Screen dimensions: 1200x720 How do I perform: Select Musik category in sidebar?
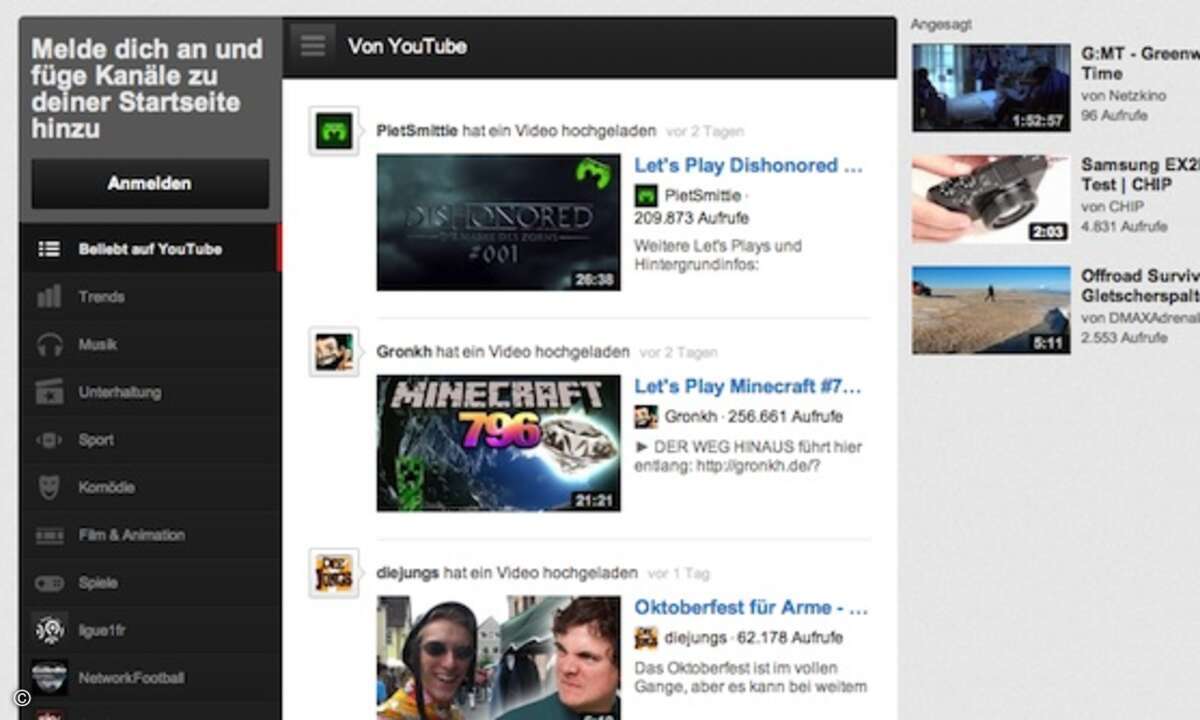click(x=150, y=345)
